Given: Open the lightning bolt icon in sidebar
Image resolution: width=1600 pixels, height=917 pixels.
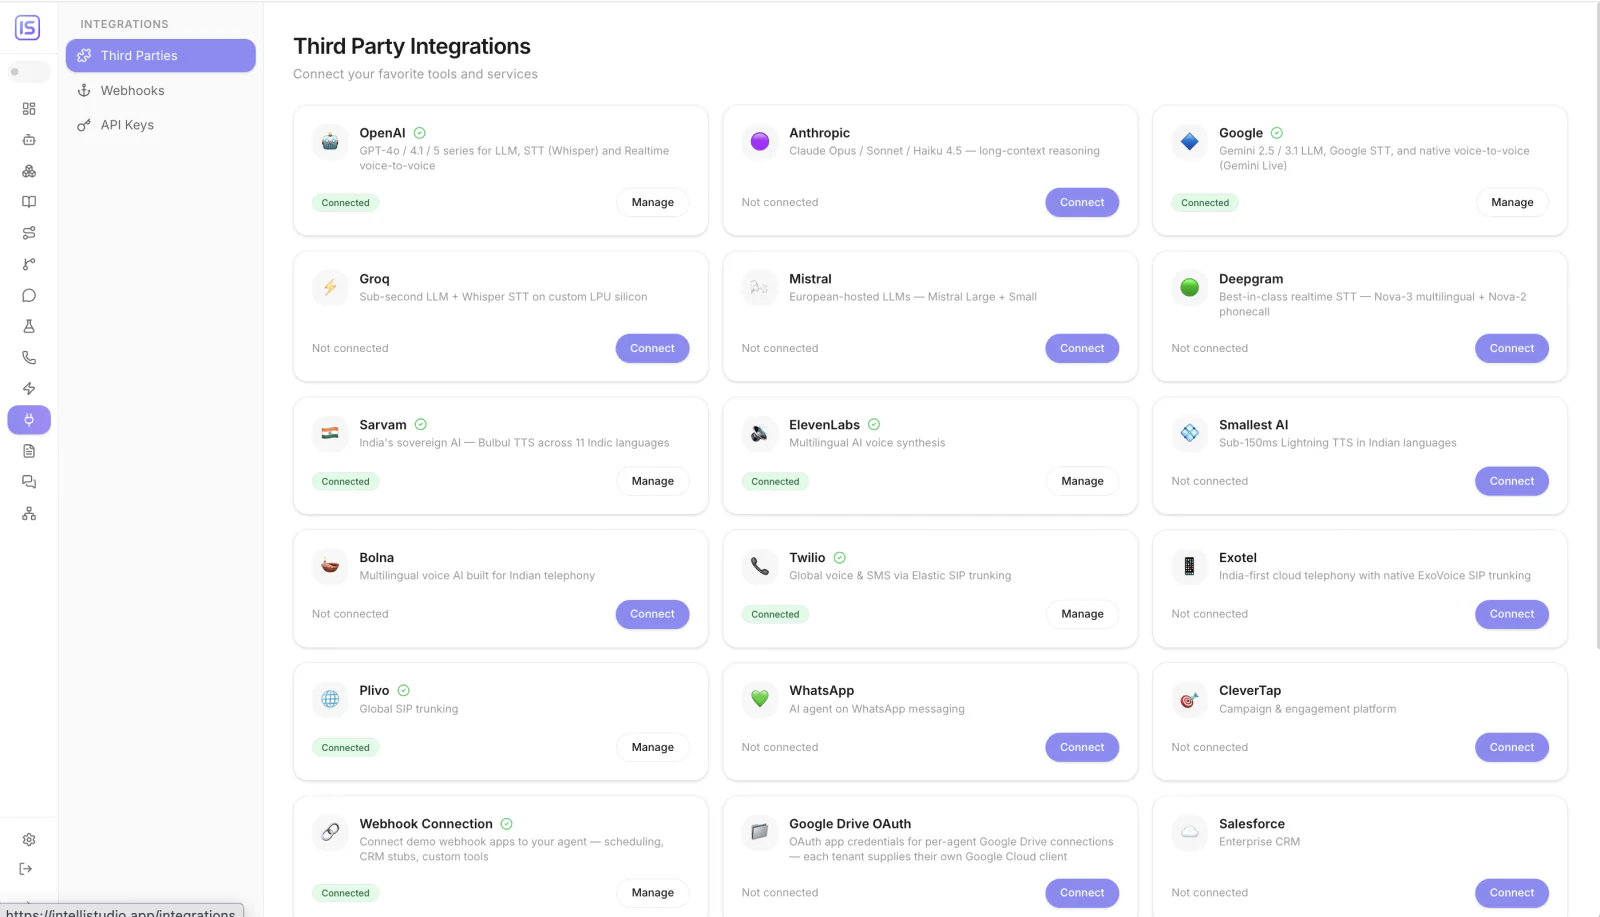Looking at the screenshot, I should point(29,389).
